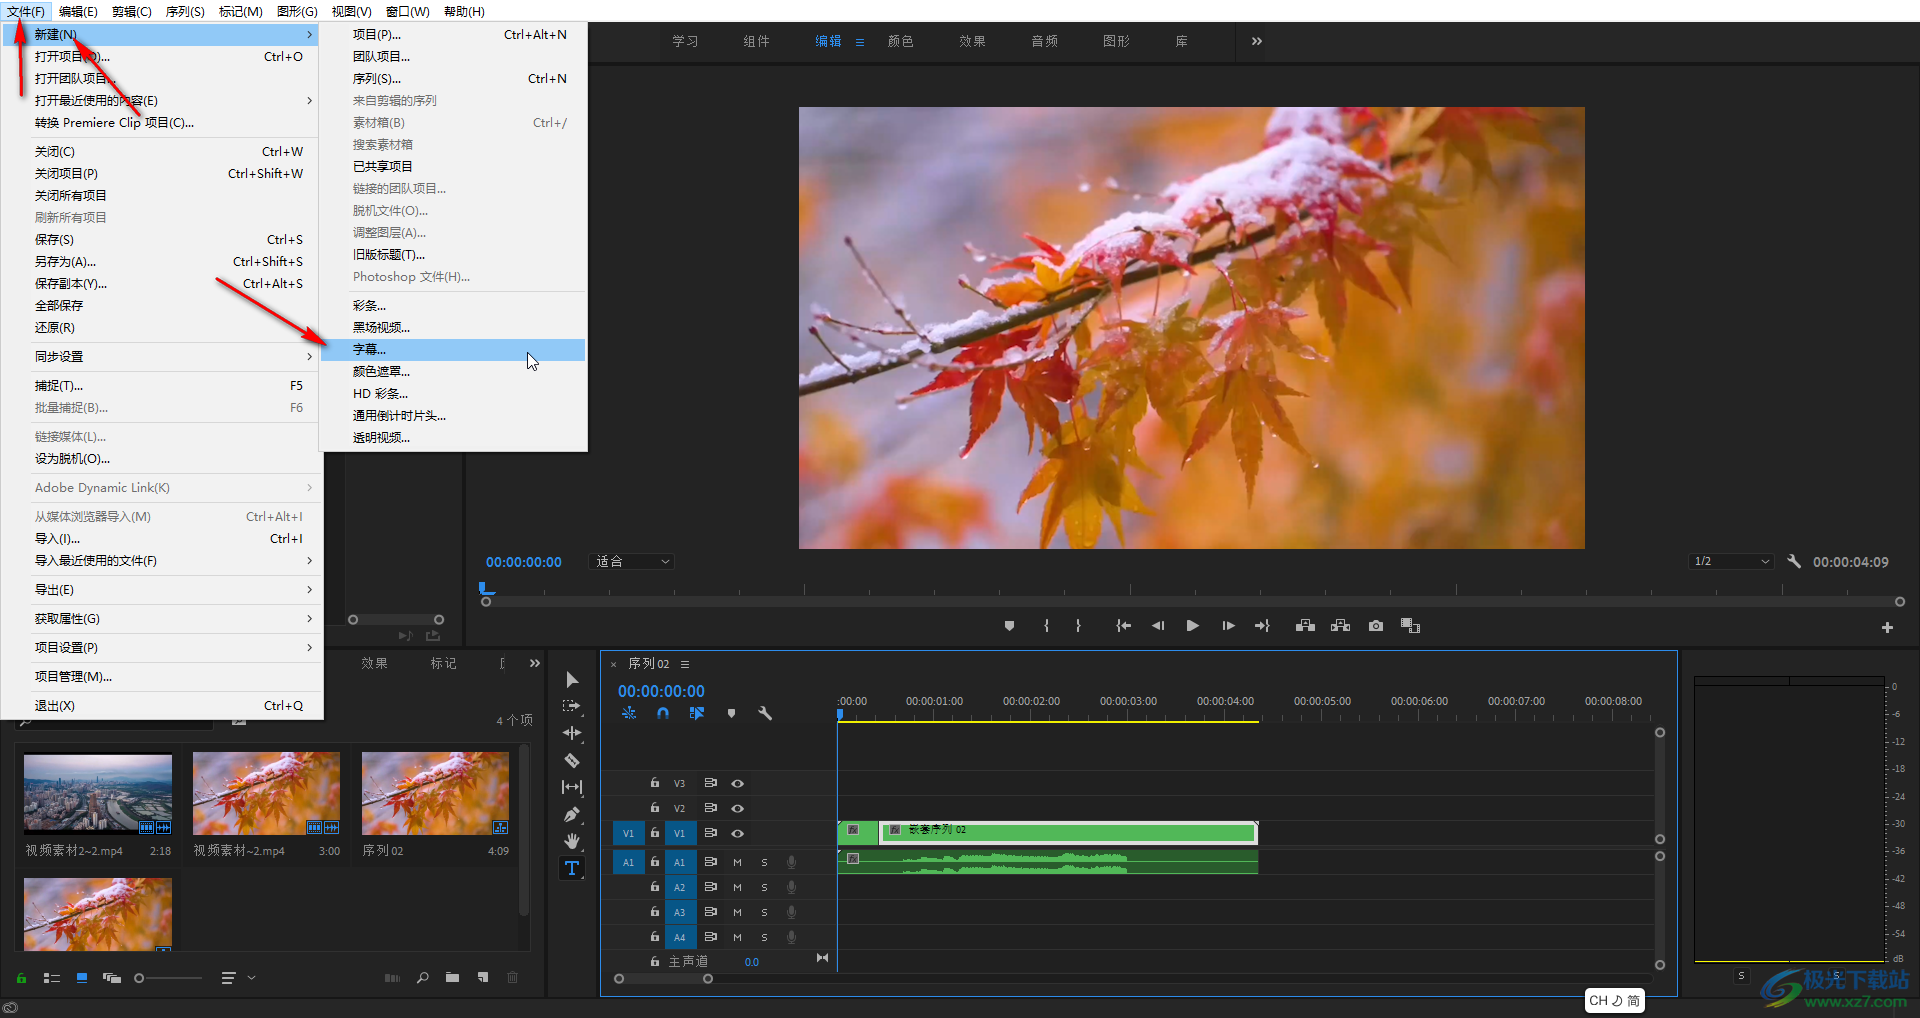Open playback resolution dropdown 1/2

pyautogui.click(x=1731, y=562)
